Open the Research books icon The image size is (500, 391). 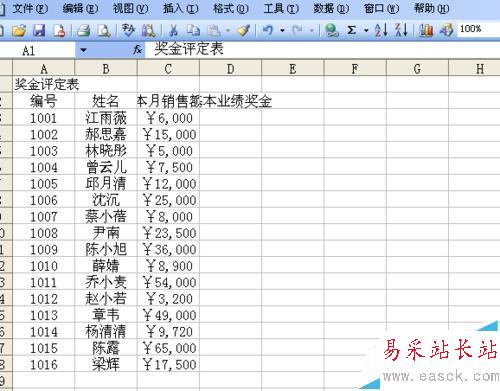pyautogui.click(x=149, y=30)
